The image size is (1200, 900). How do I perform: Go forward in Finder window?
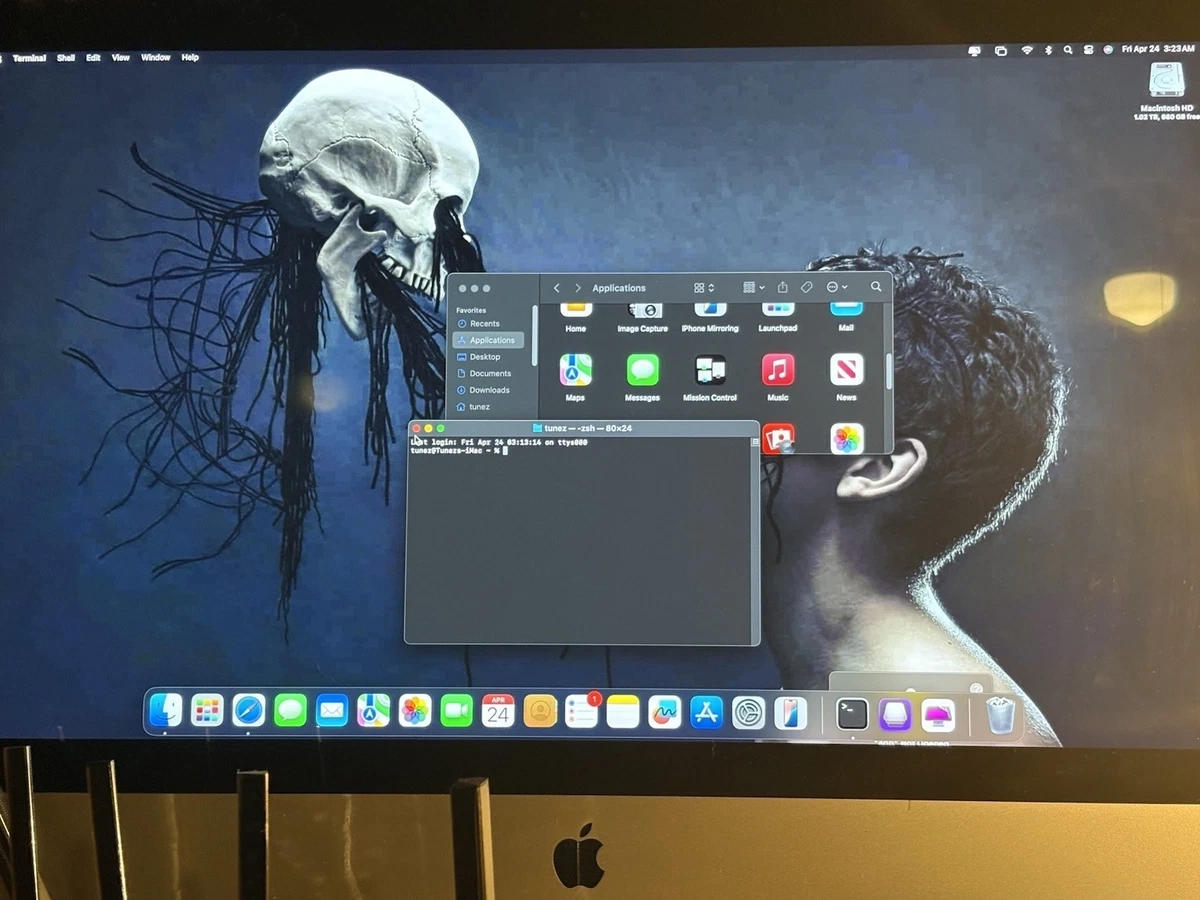coord(577,288)
